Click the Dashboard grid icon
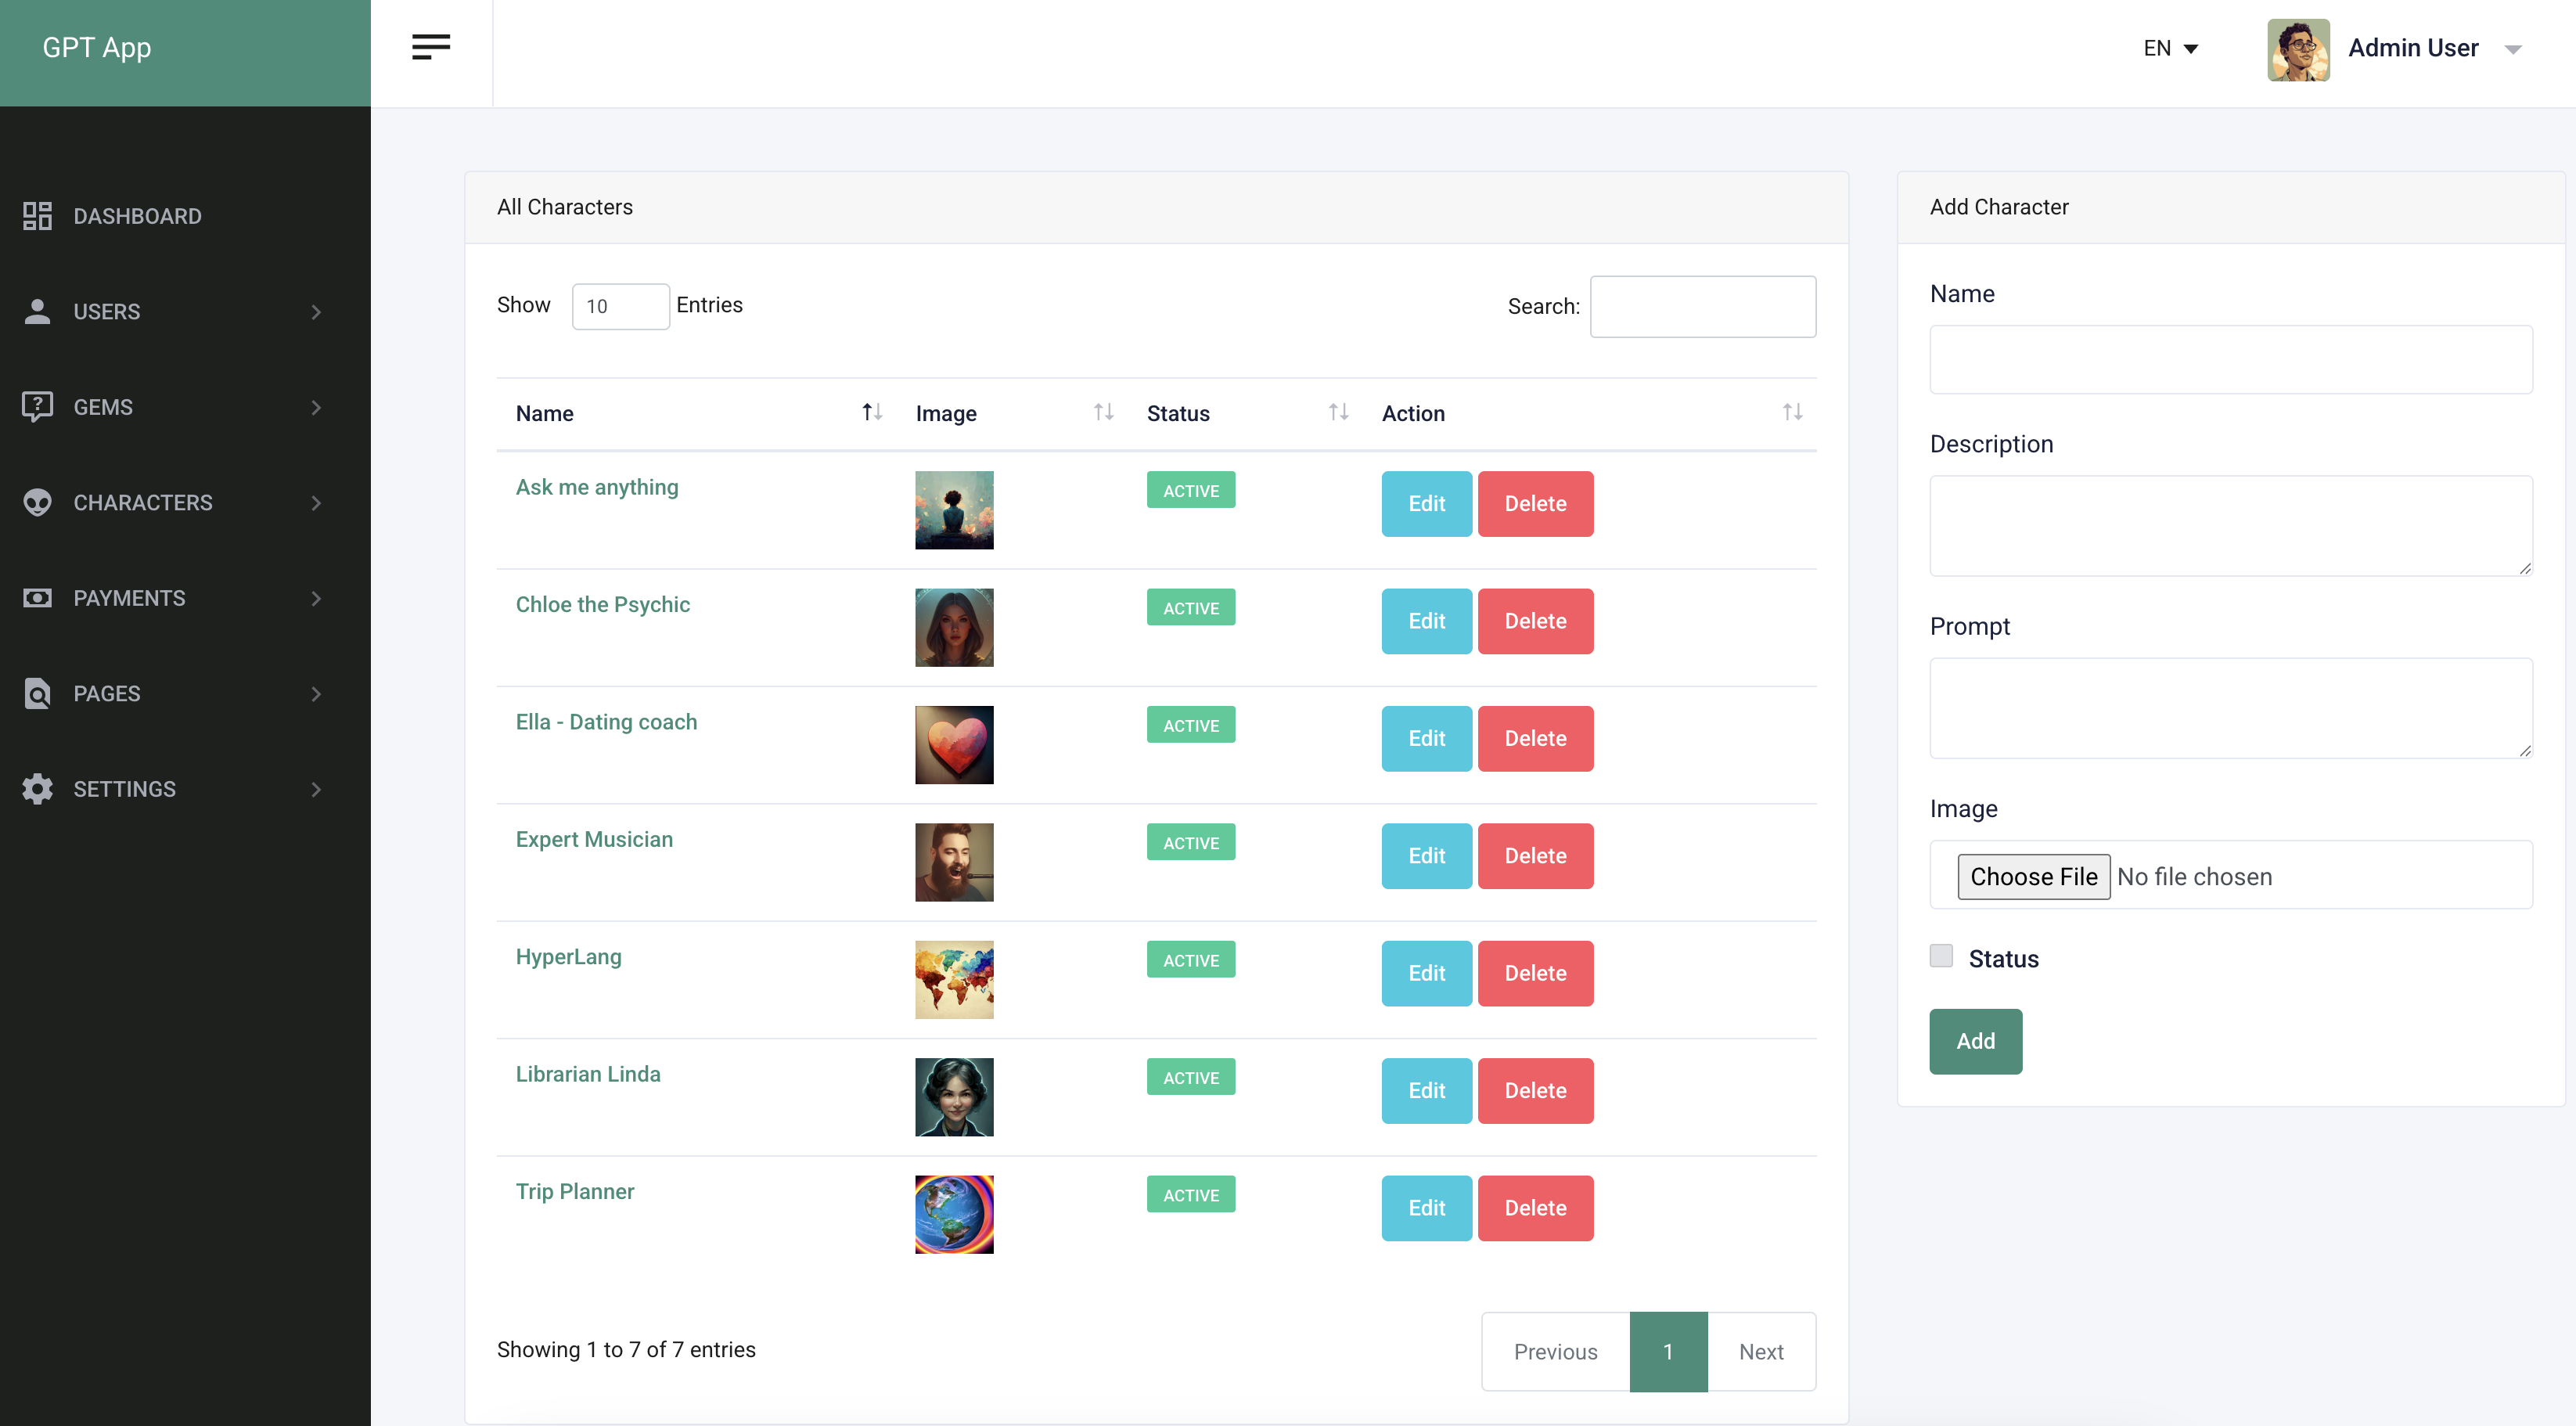The height and width of the screenshot is (1426, 2576). click(37, 216)
